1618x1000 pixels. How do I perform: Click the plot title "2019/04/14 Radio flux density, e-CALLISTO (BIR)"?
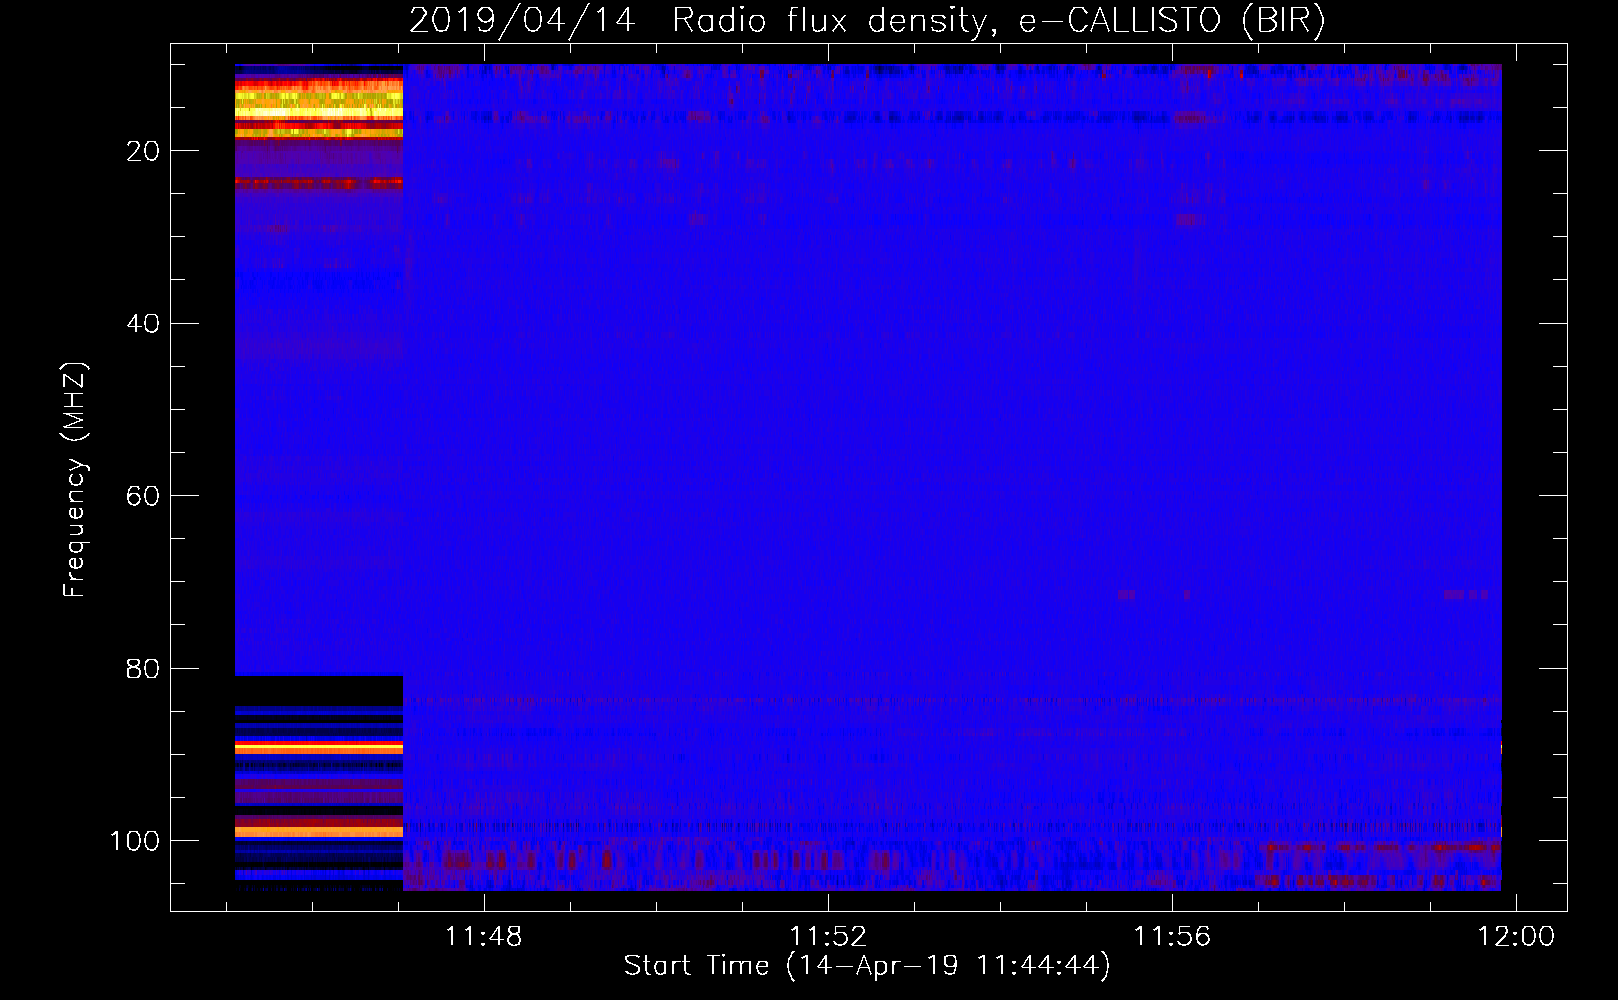(x=867, y=20)
